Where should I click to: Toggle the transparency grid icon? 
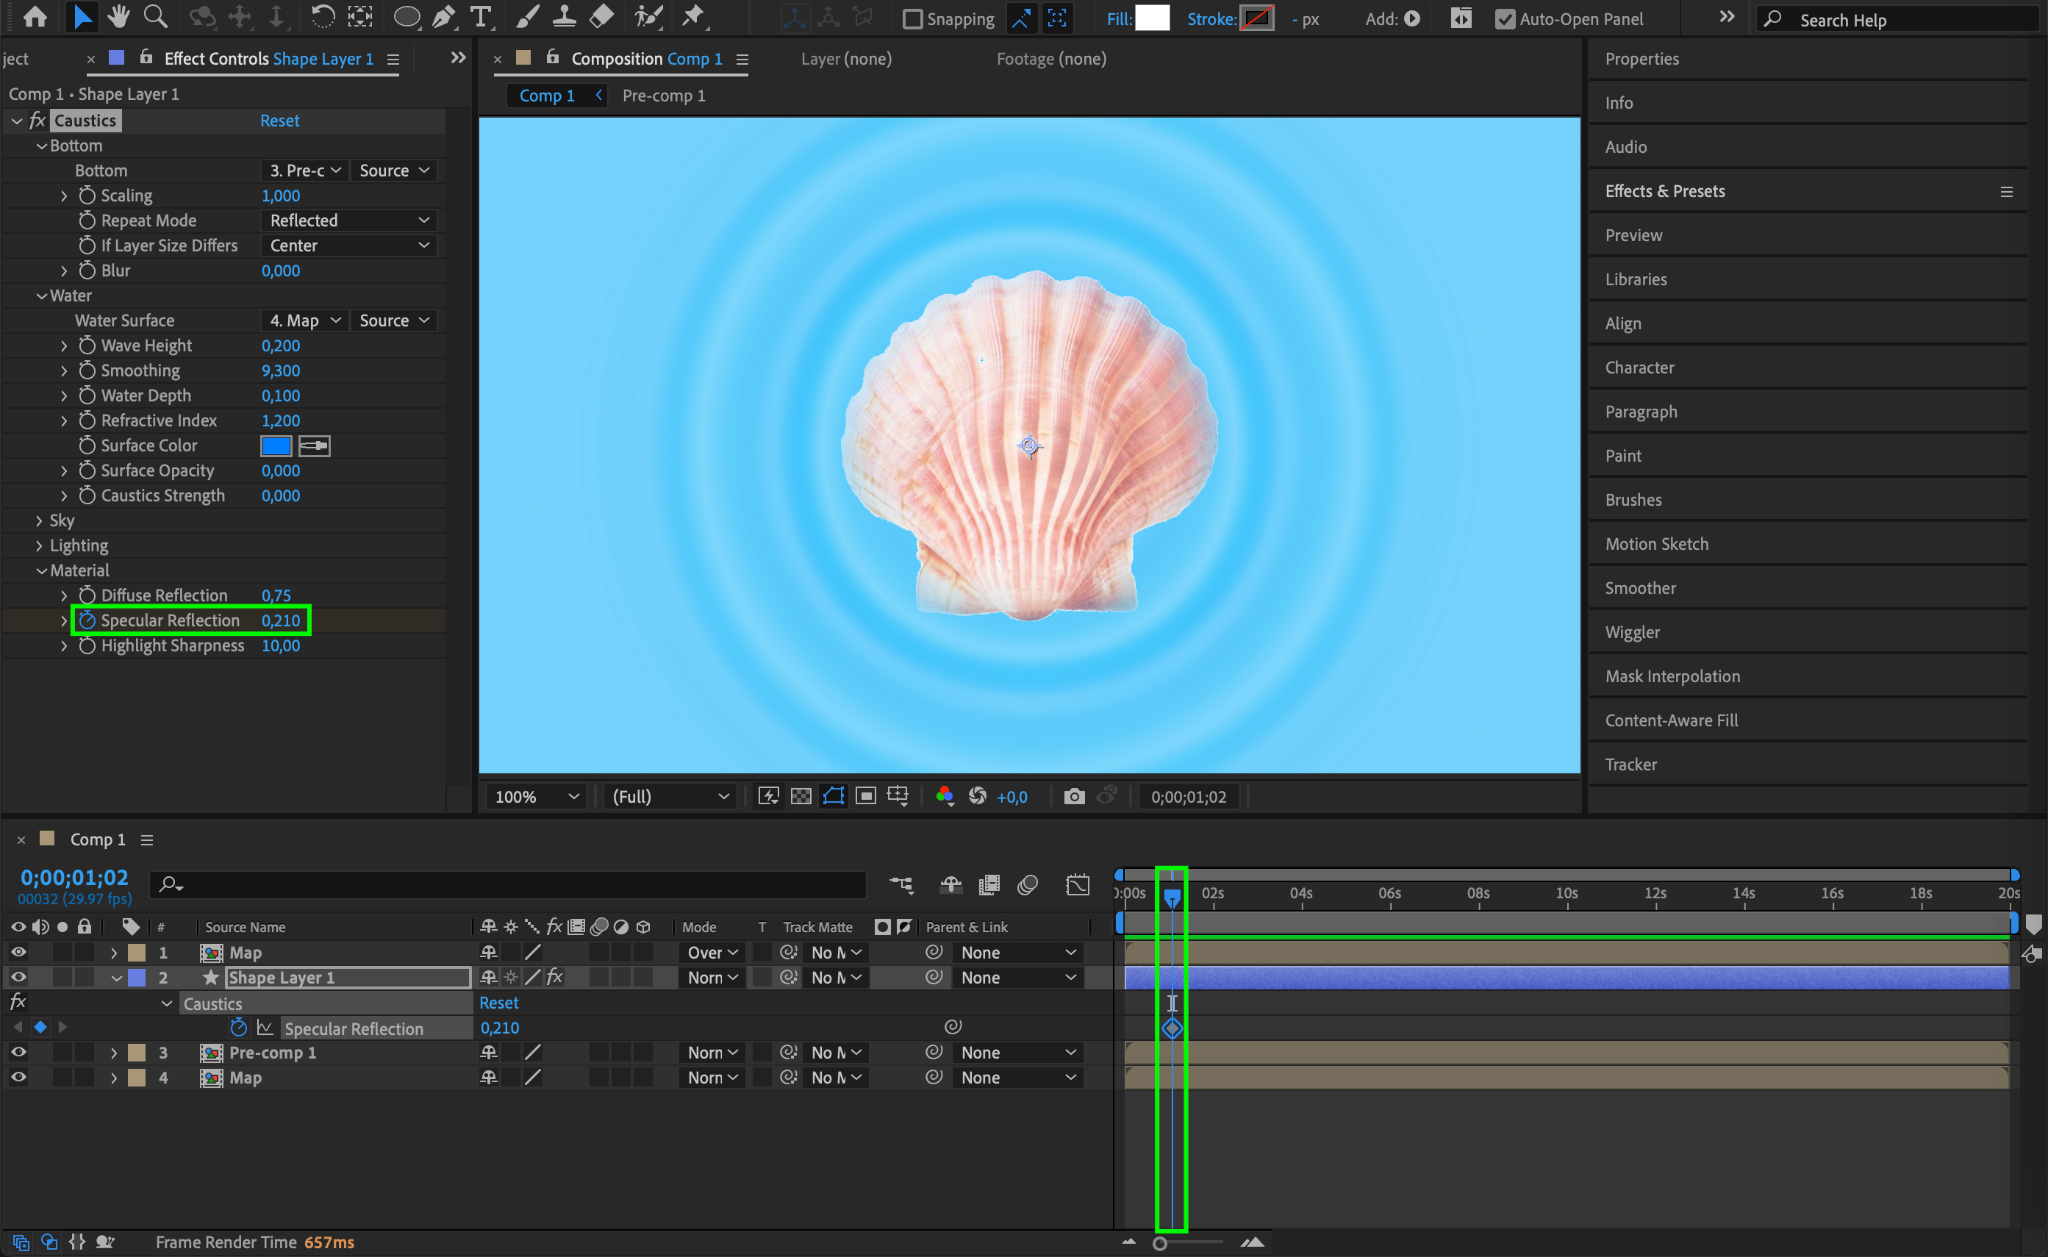coord(801,796)
